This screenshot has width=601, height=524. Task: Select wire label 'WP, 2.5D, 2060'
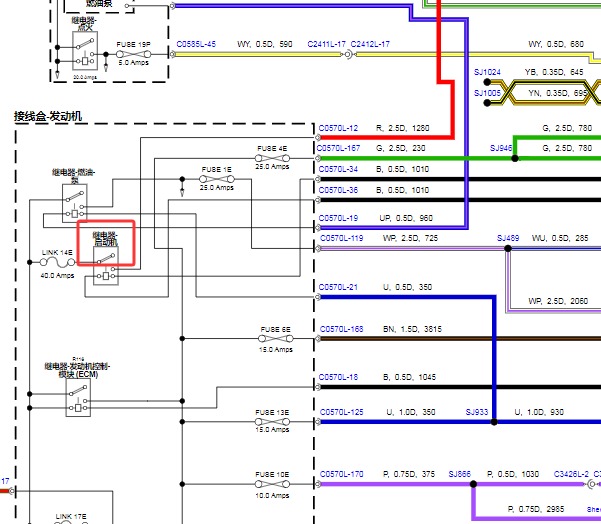[x=558, y=301]
